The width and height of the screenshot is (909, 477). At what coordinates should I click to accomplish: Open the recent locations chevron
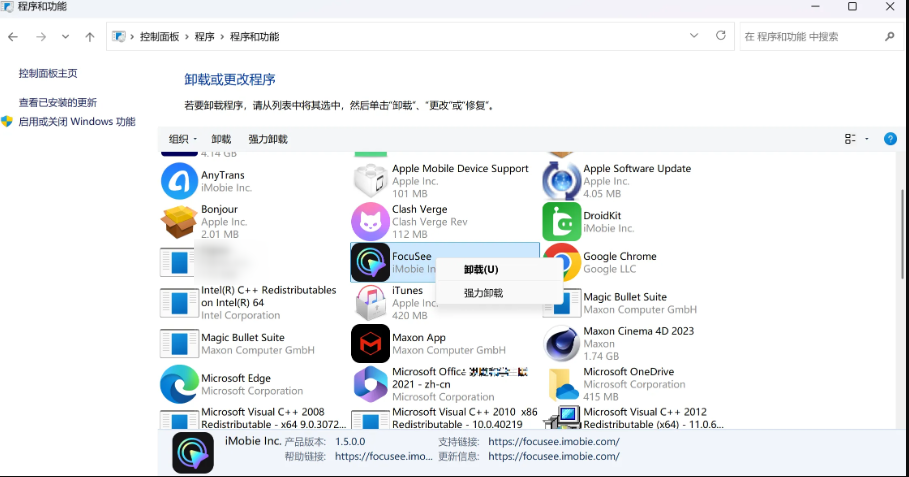(x=65, y=37)
